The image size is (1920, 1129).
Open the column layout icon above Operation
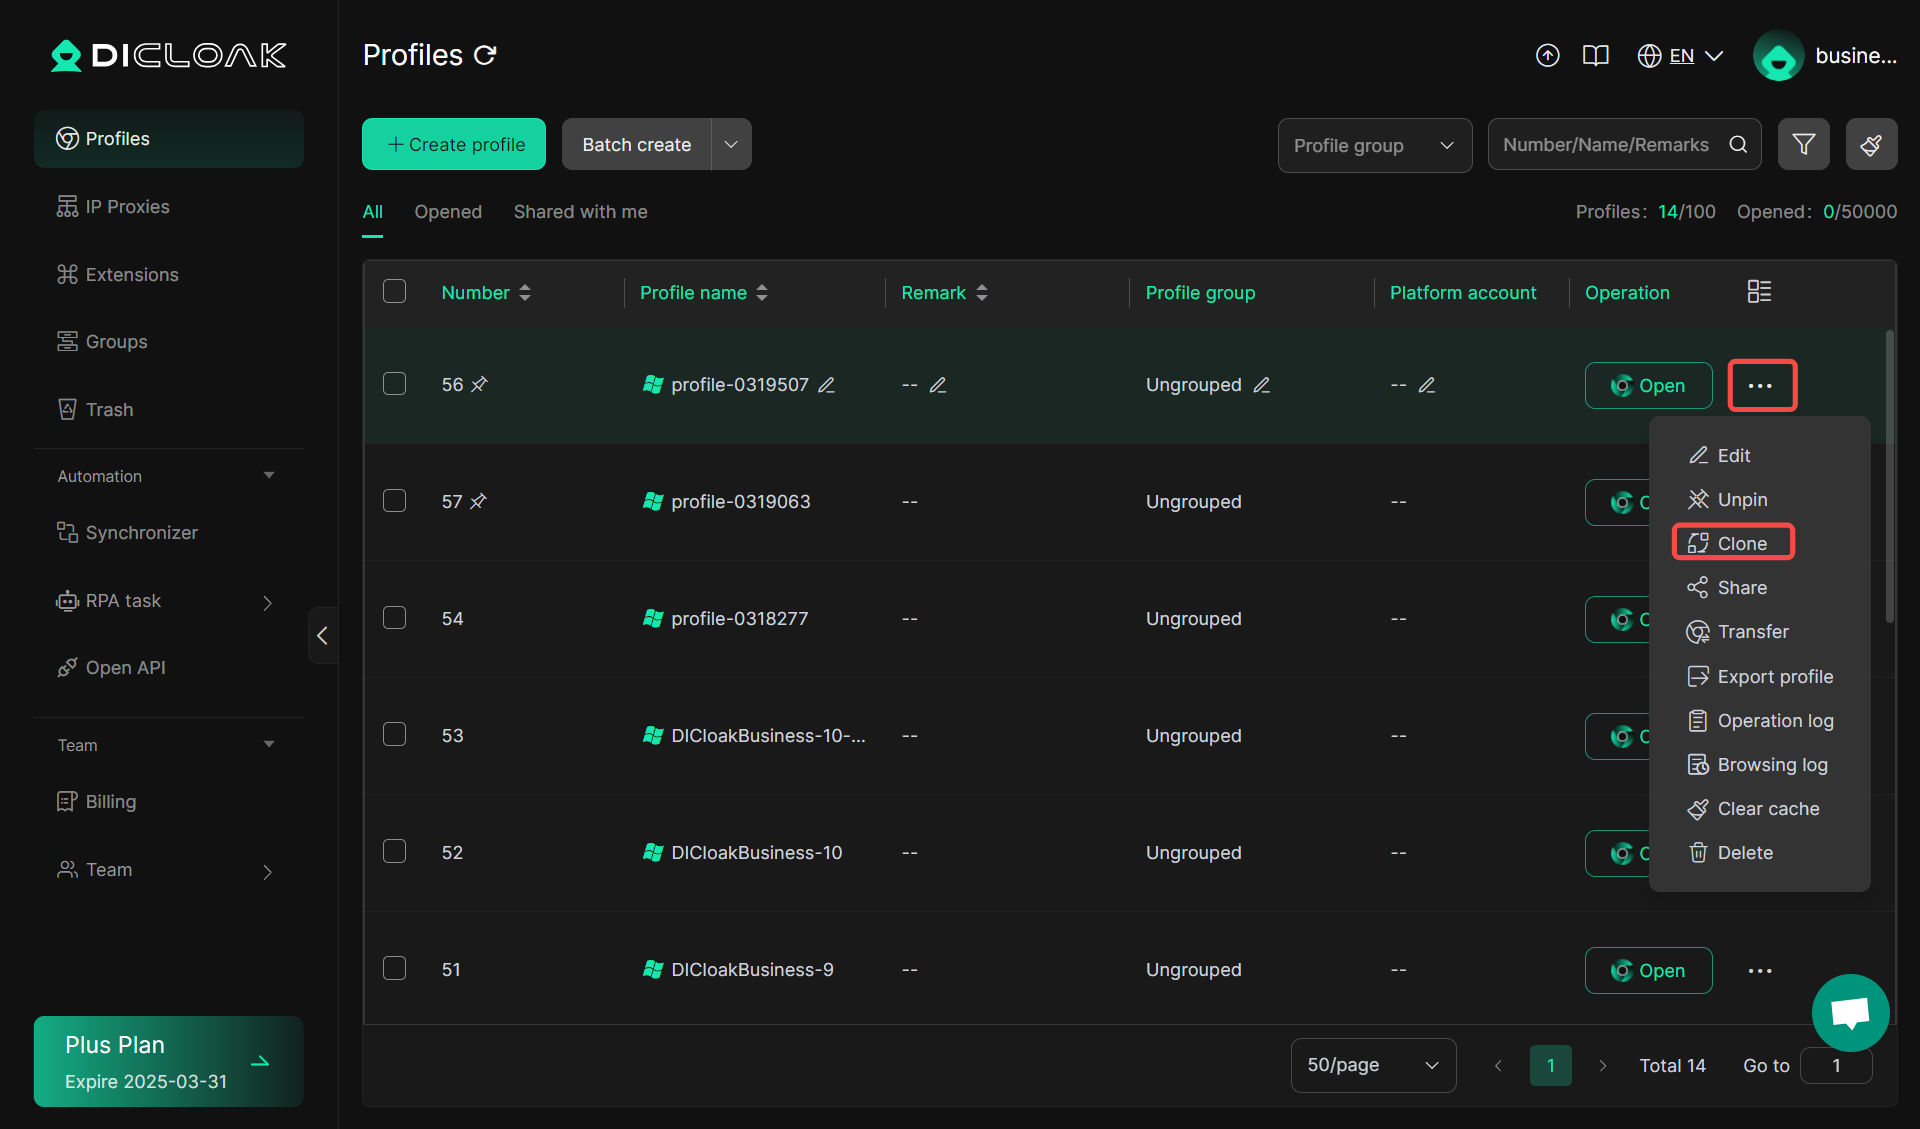[1759, 291]
